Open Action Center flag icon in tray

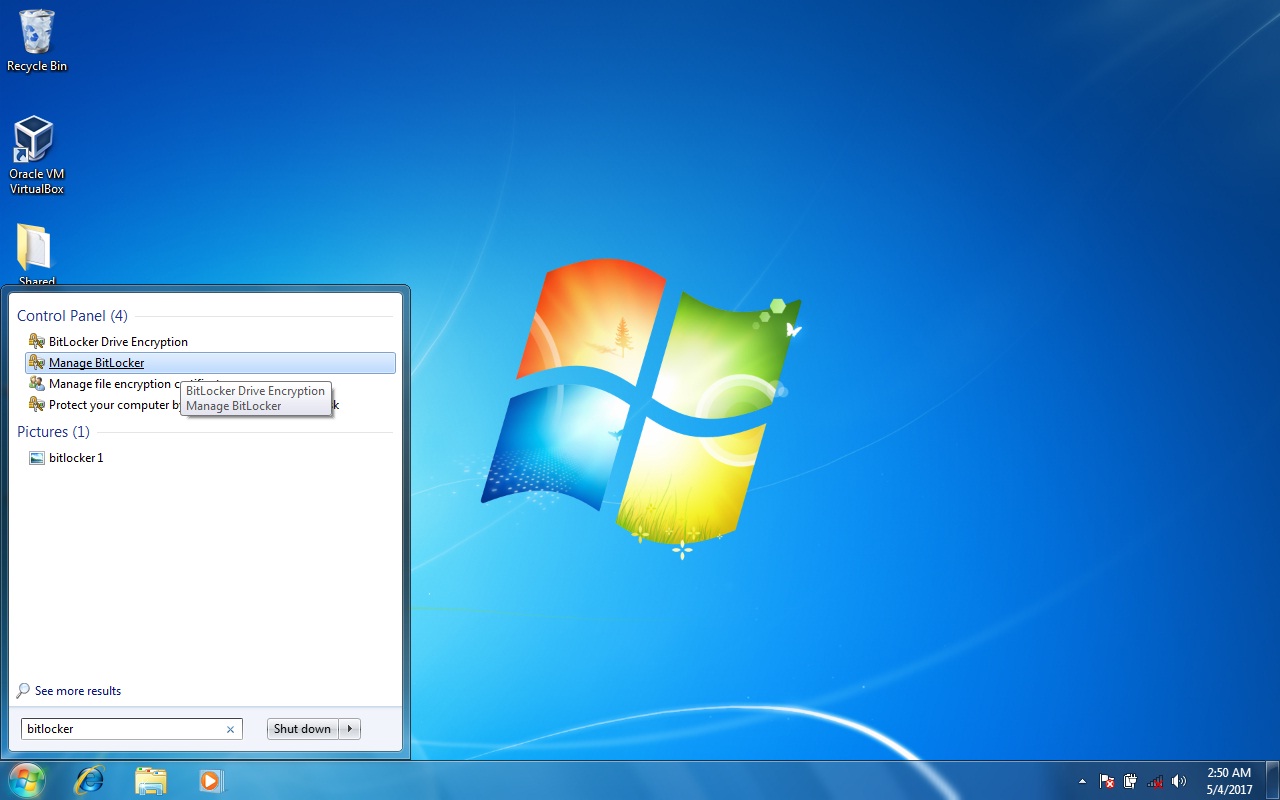[x=1107, y=781]
